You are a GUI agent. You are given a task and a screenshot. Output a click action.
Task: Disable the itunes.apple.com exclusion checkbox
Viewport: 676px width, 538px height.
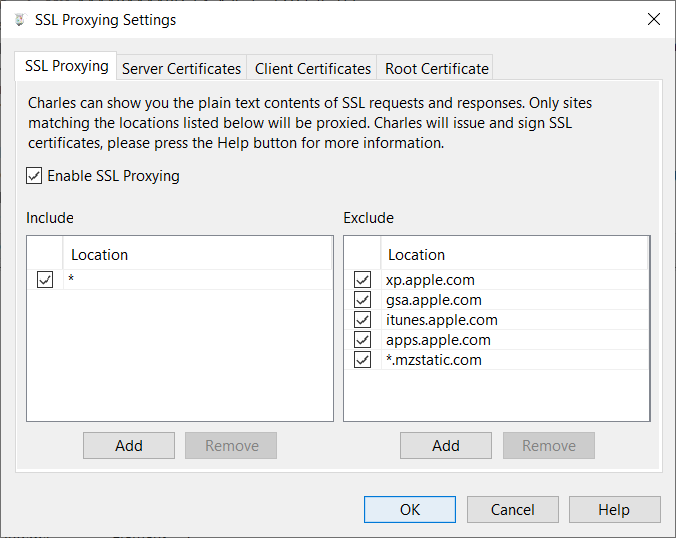click(362, 320)
